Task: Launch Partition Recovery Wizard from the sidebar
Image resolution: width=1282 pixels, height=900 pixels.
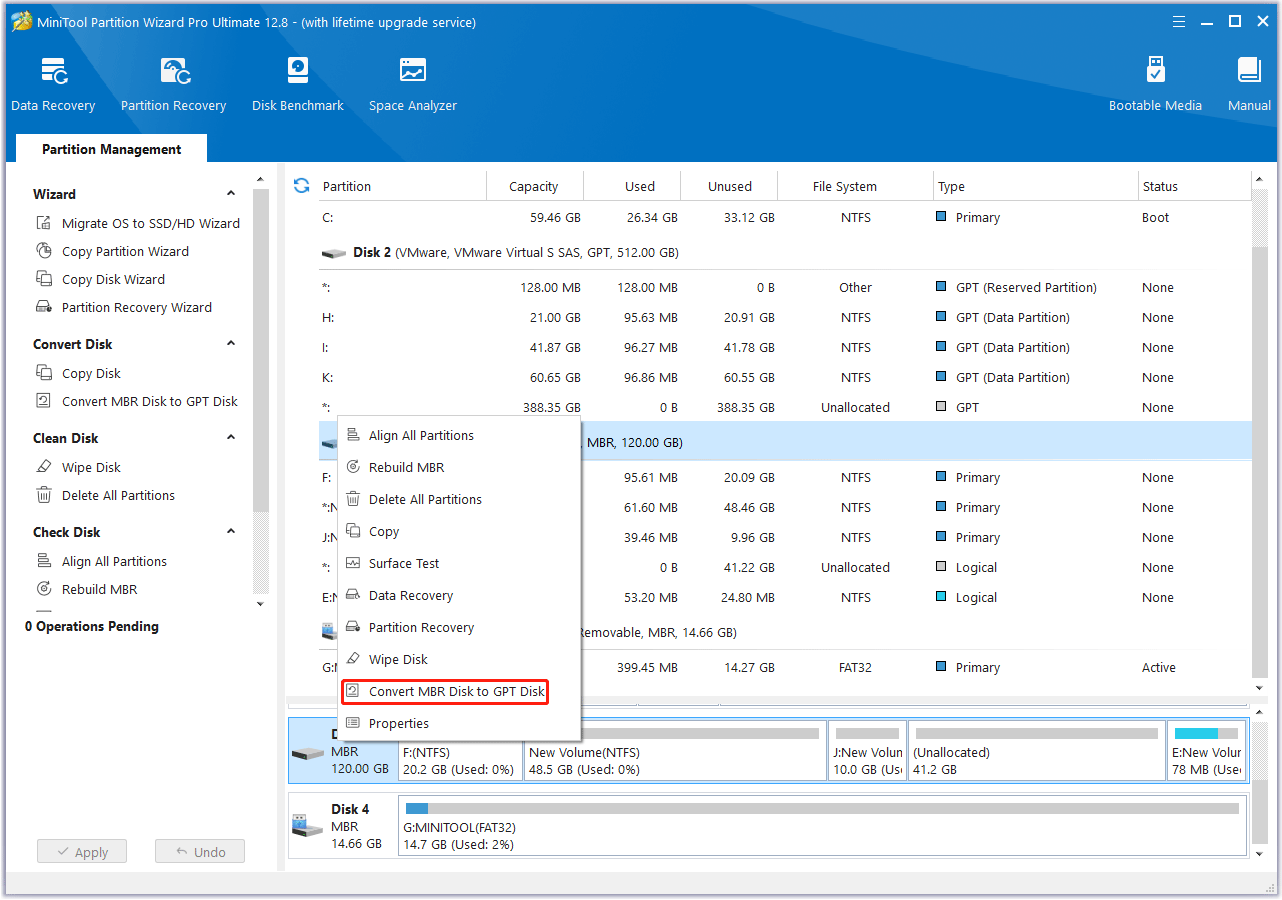Action: coord(124,307)
